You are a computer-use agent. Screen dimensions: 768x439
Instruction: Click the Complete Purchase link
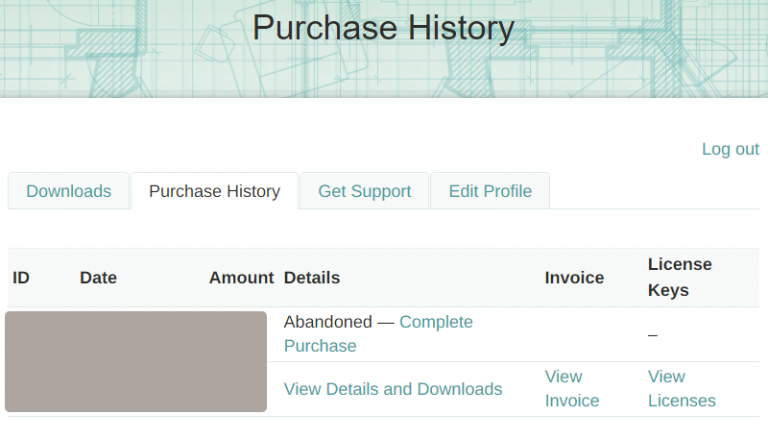[435, 323]
